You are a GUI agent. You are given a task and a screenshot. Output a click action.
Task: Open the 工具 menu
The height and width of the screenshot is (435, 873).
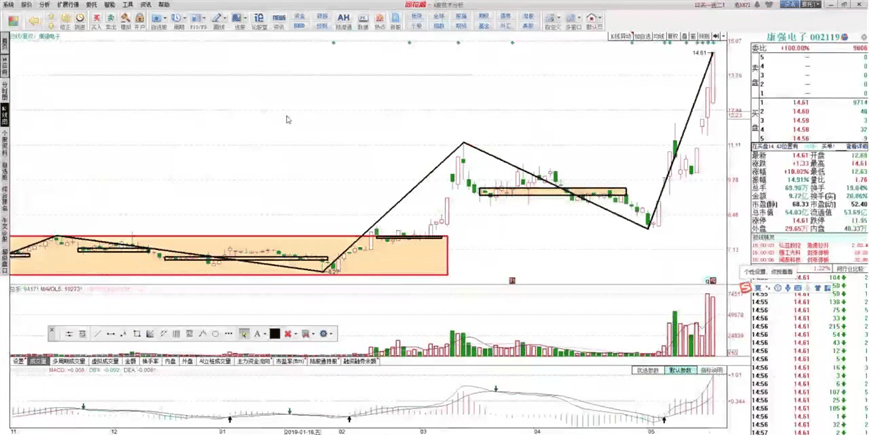[127, 5]
